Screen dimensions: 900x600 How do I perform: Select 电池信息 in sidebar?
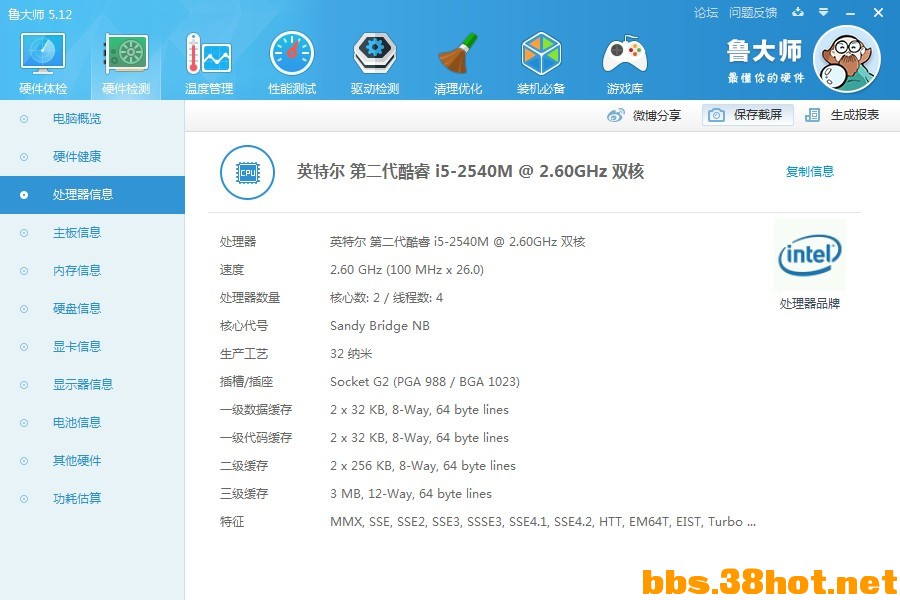(x=92, y=423)
